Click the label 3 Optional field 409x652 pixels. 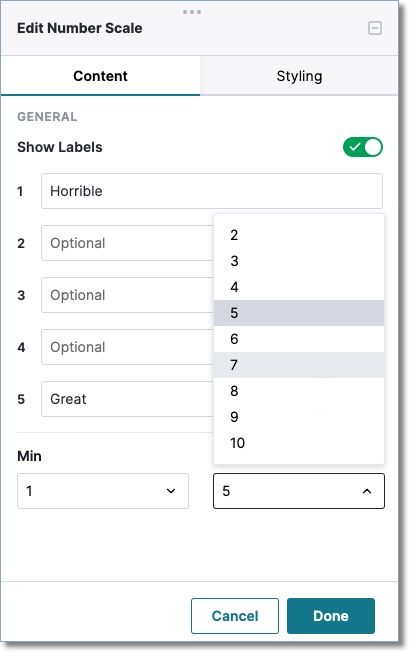point(127,295)
